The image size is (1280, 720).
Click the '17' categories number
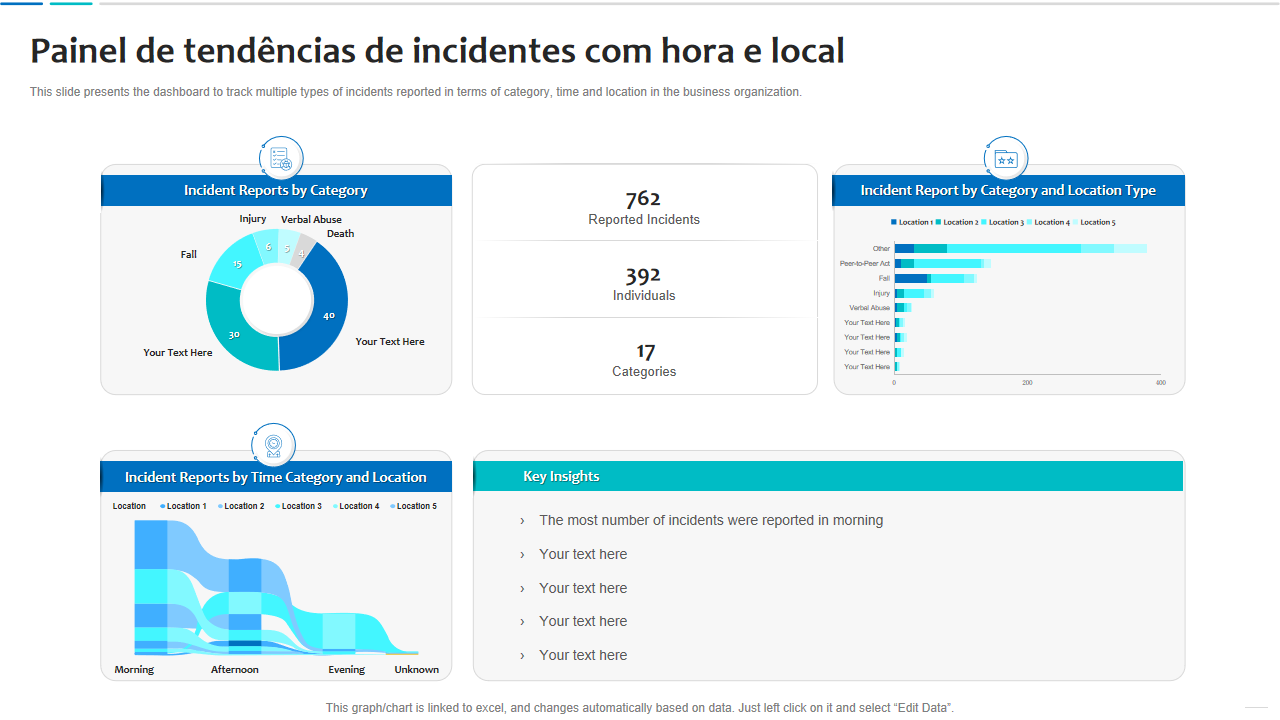click(646, 351)
